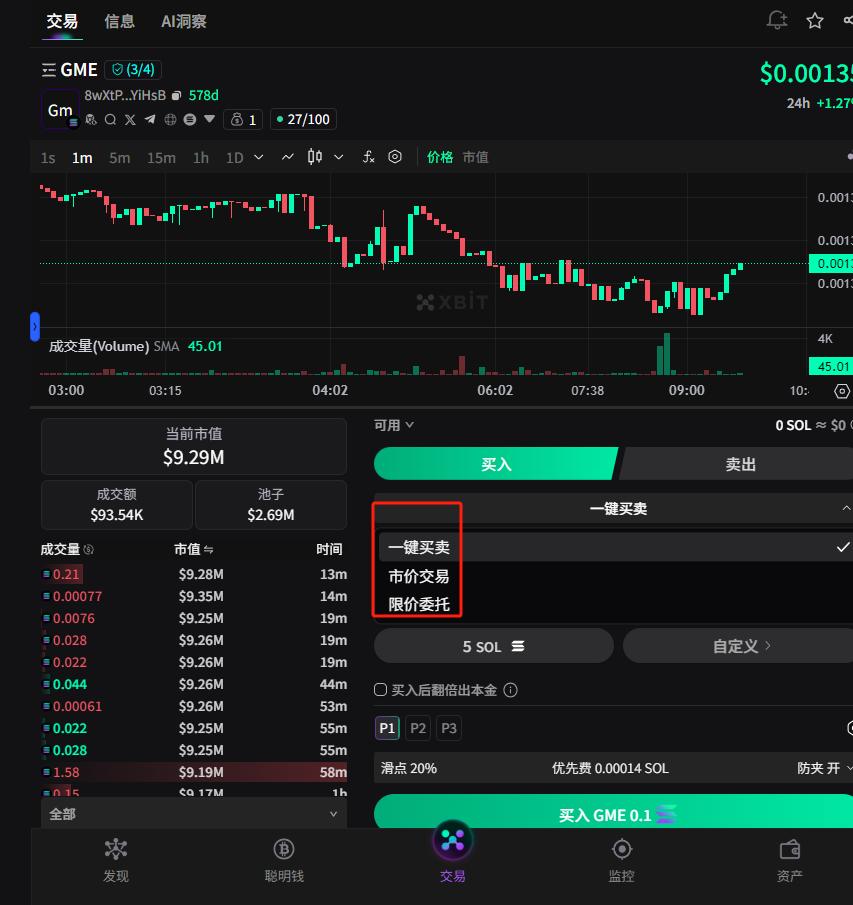Open the fx indicators icon
Screen dimensions: 853x905
coord(368,157)
